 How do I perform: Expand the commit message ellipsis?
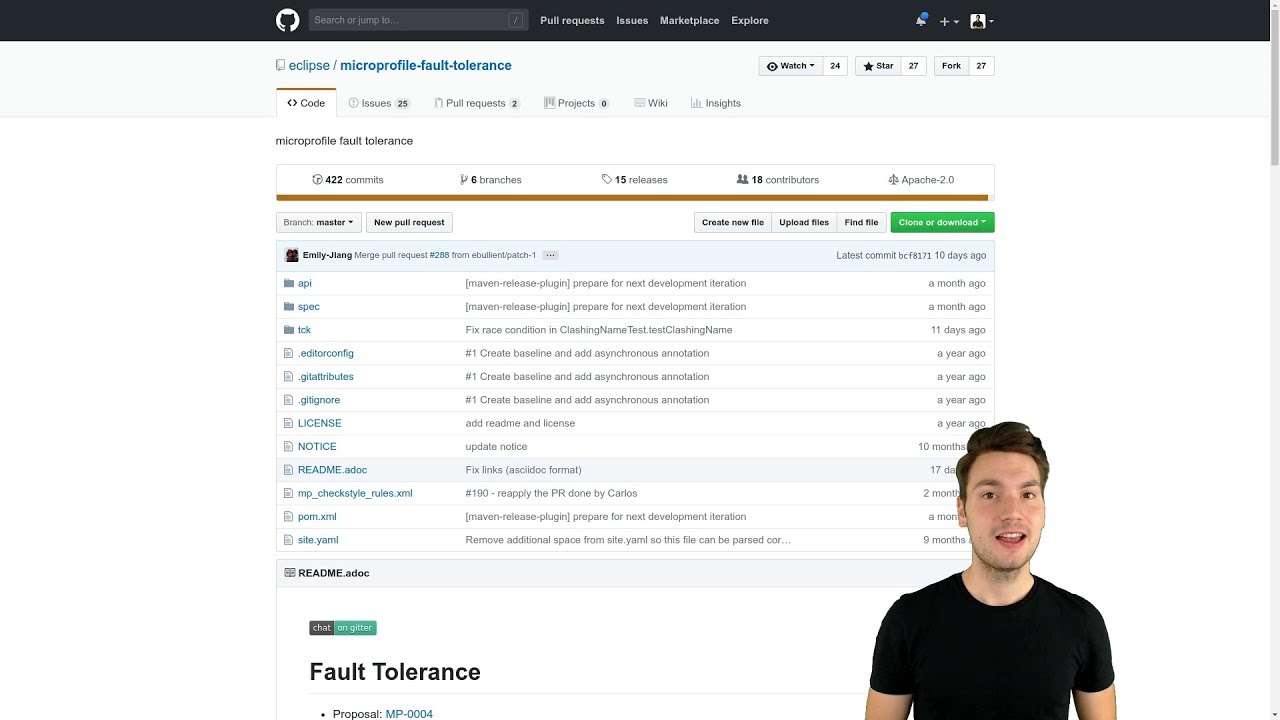(x=550, y=255)
